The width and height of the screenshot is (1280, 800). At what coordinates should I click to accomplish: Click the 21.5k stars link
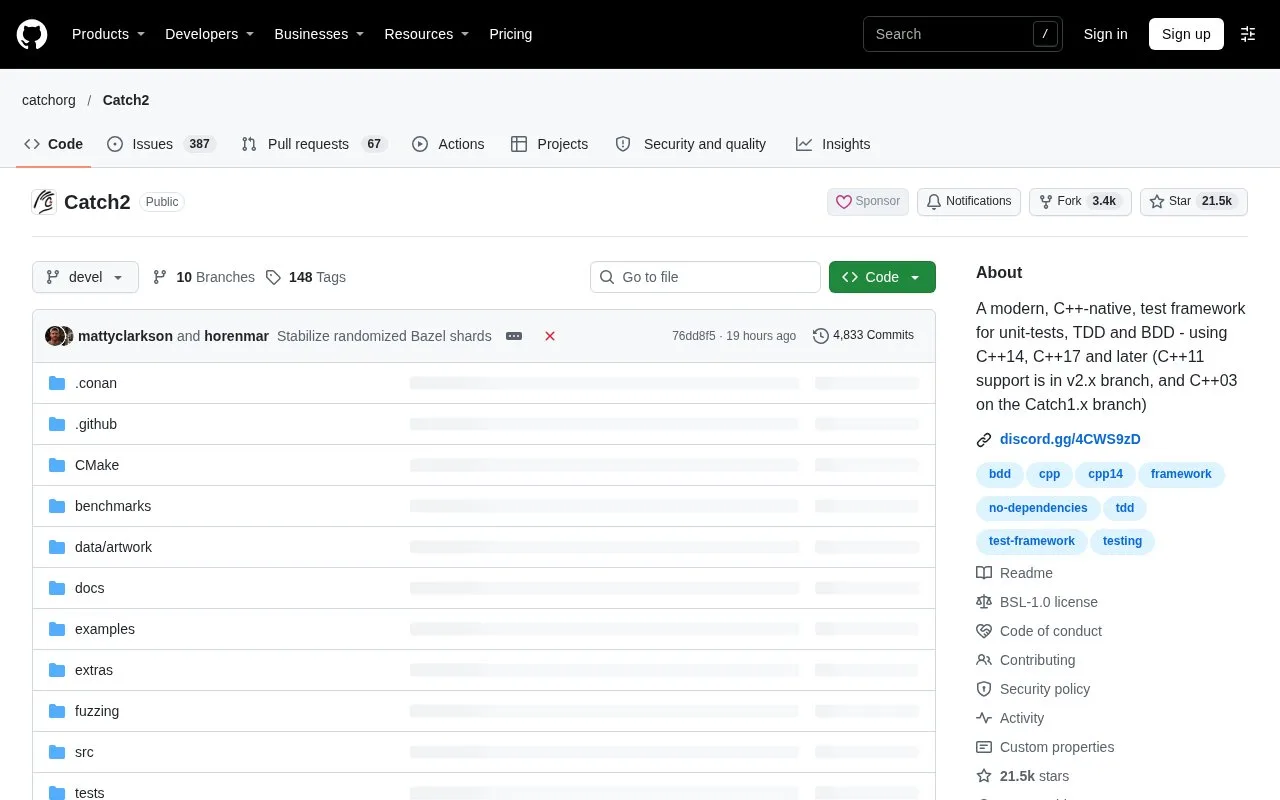(1023, 776)
